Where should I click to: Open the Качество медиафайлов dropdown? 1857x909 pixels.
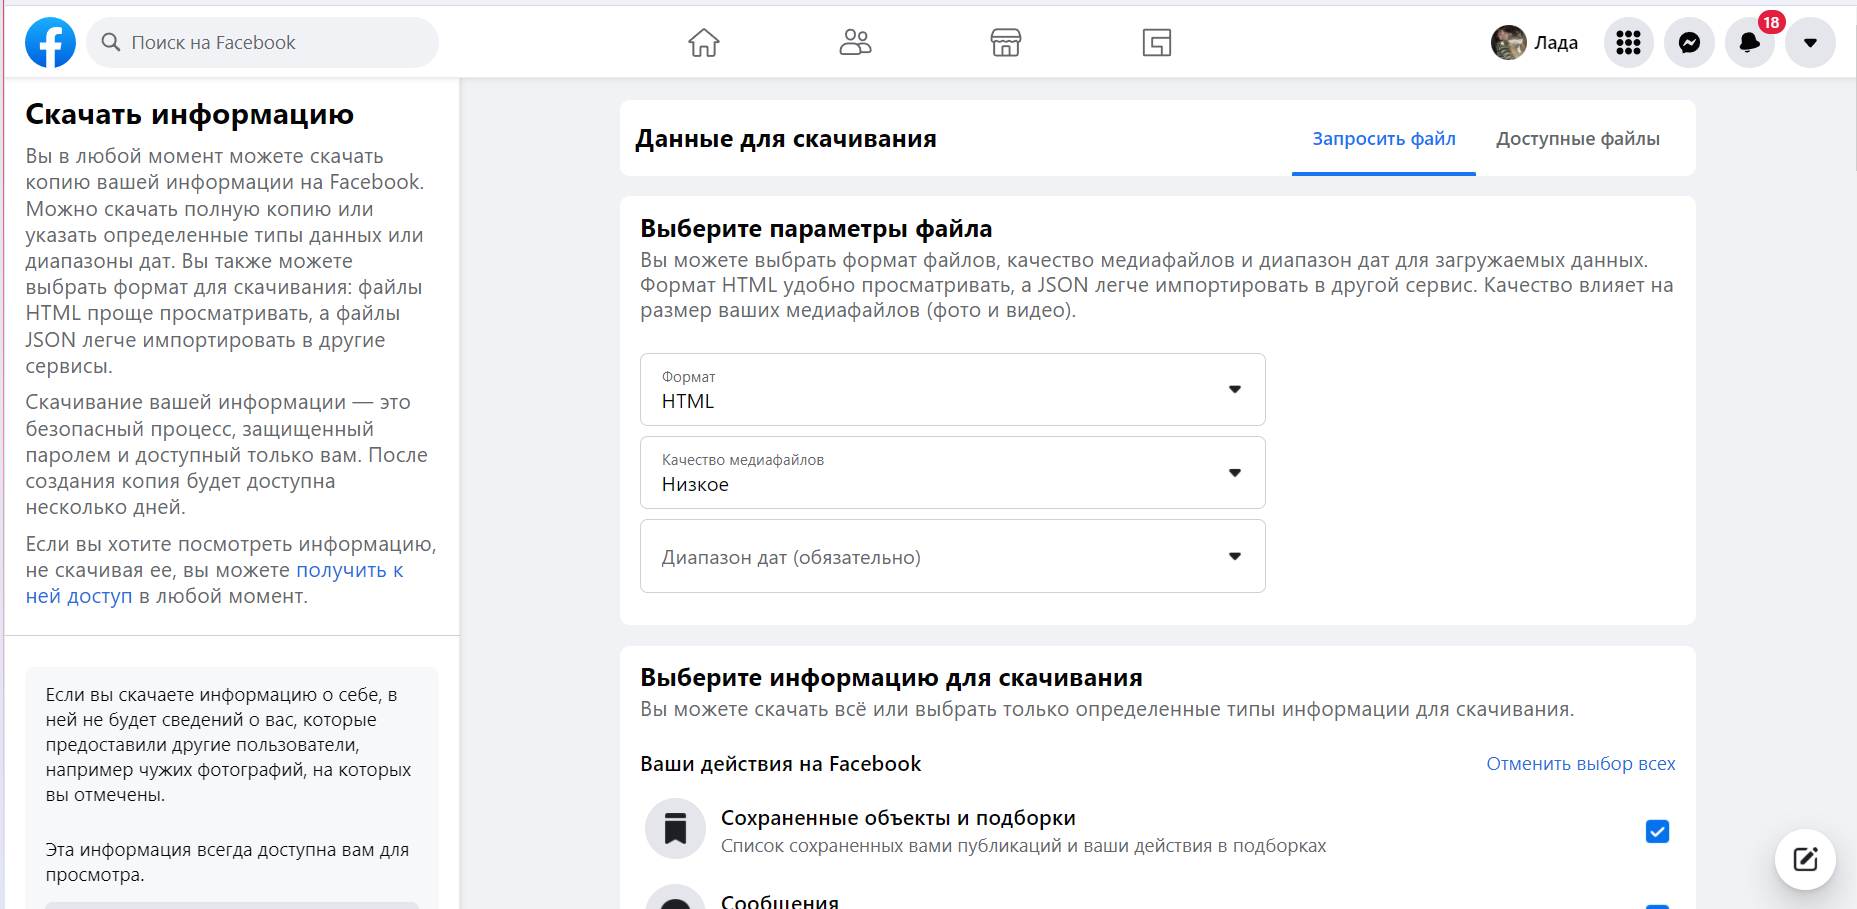953,473
